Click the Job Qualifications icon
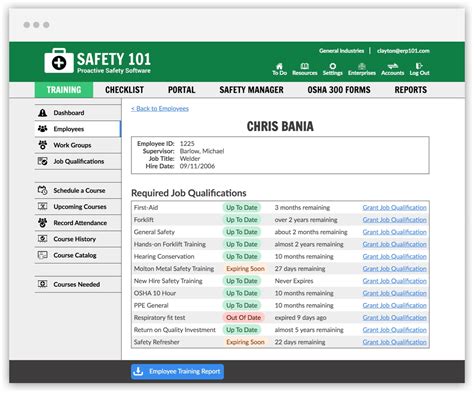 [43, 161]
